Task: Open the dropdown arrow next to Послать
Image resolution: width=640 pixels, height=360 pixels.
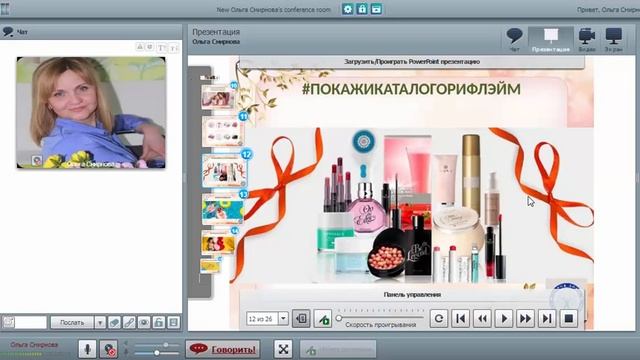Action: (x=100, y=322)
